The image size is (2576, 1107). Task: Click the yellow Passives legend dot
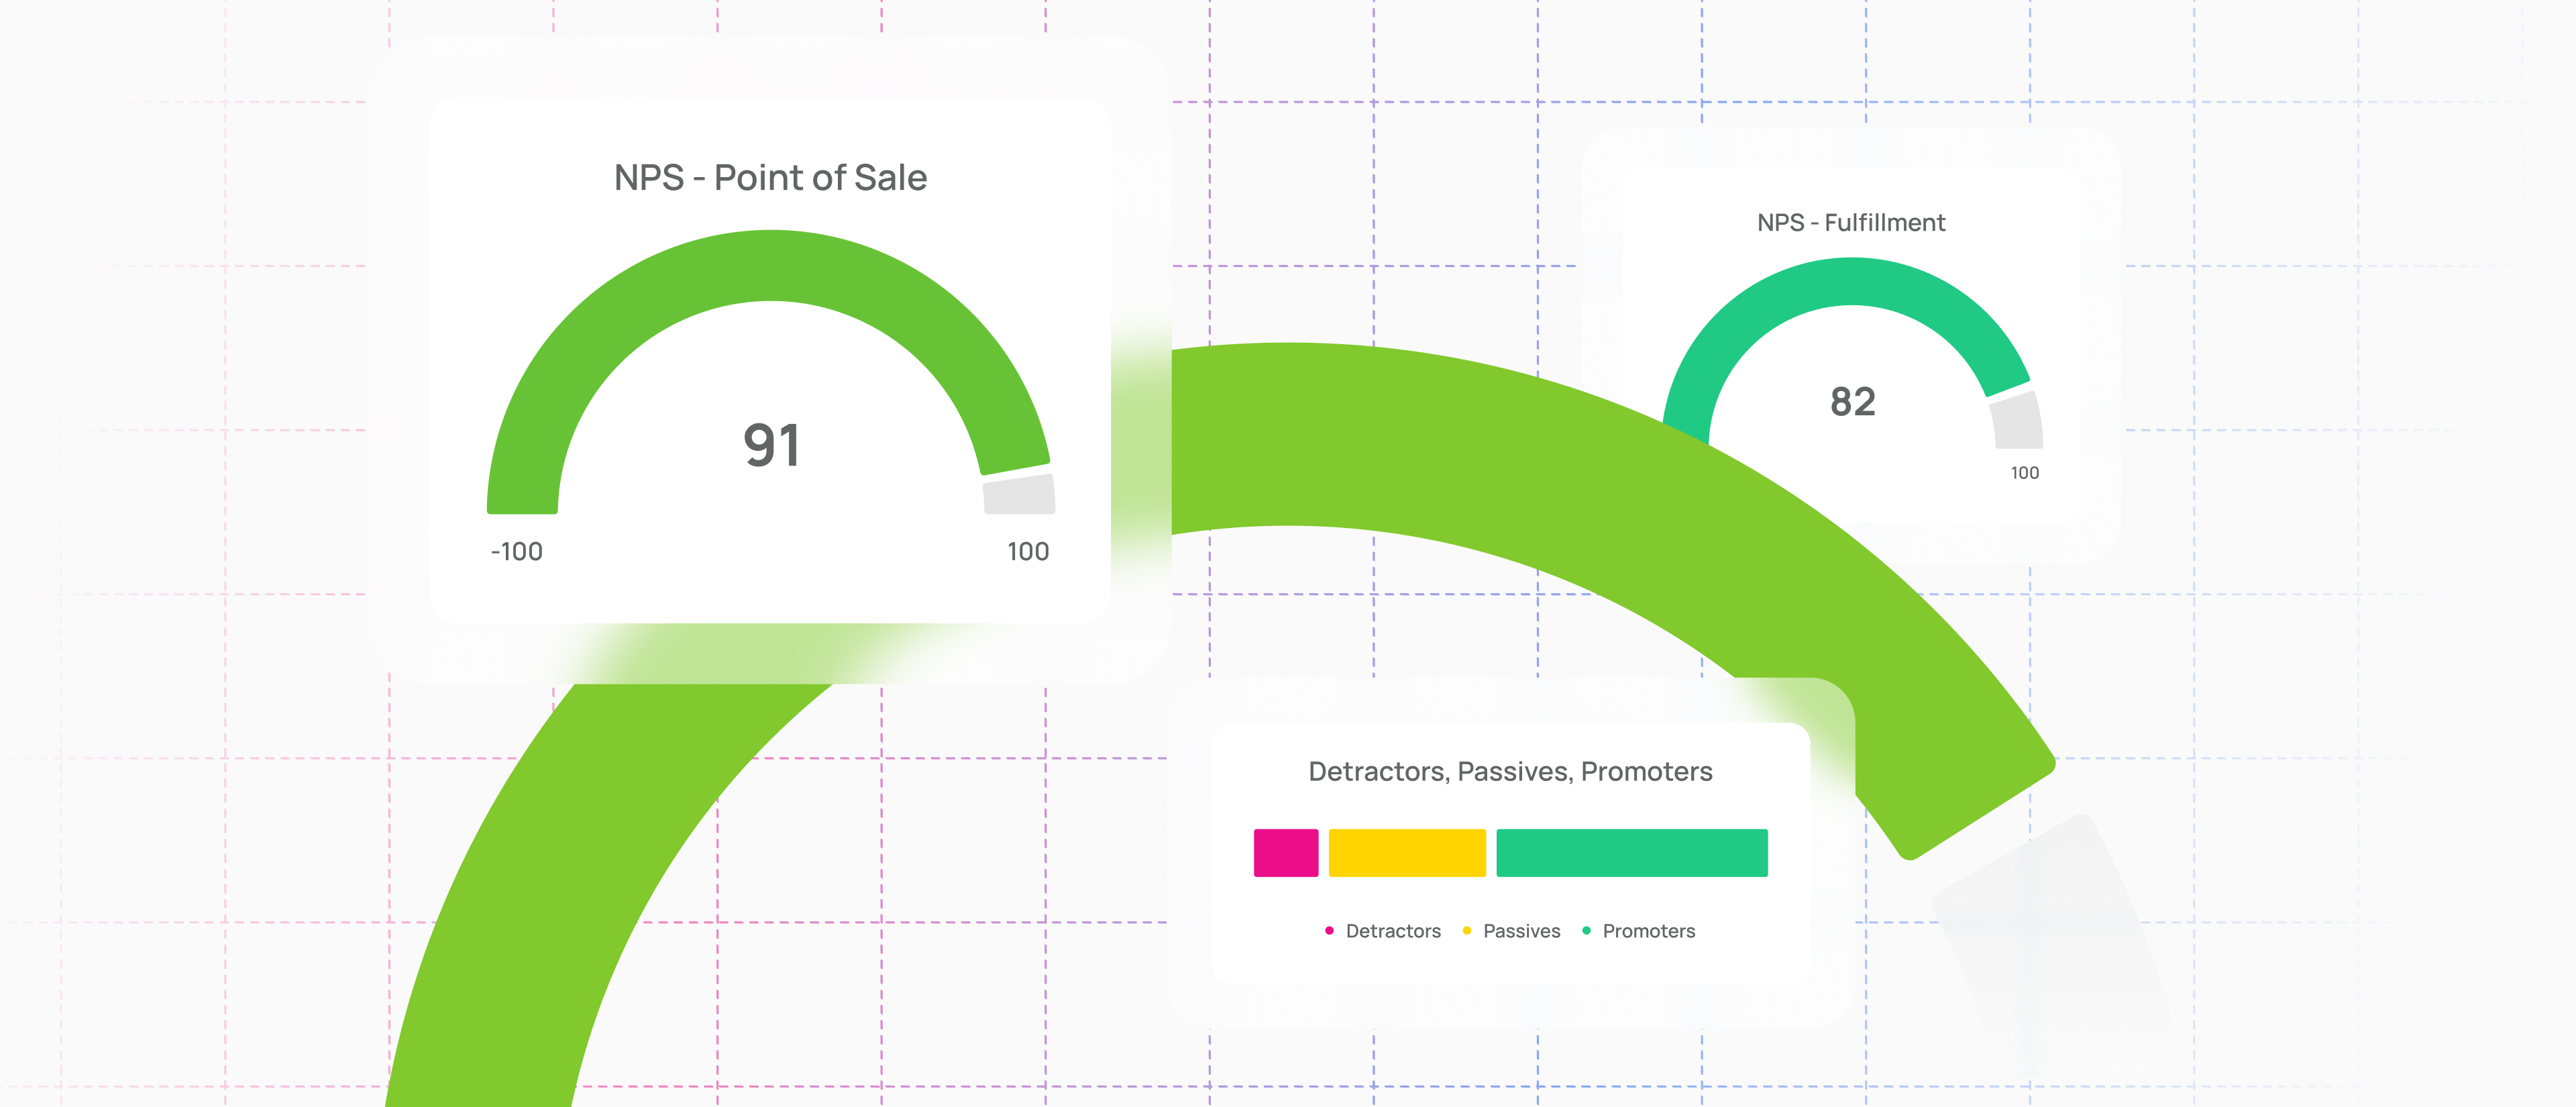point(1466,931)
